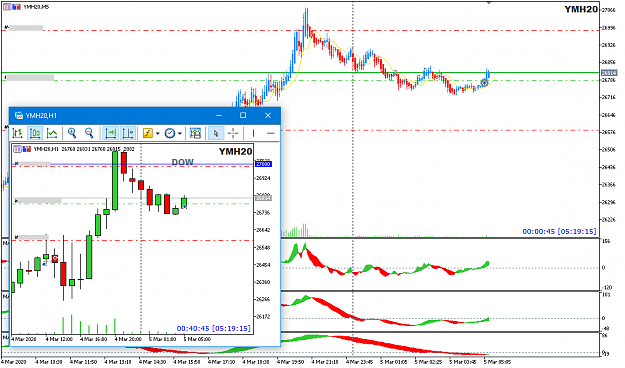This screenshot has width=625, height=368.
Task: Open the chart templates icon
Action: 195,133
